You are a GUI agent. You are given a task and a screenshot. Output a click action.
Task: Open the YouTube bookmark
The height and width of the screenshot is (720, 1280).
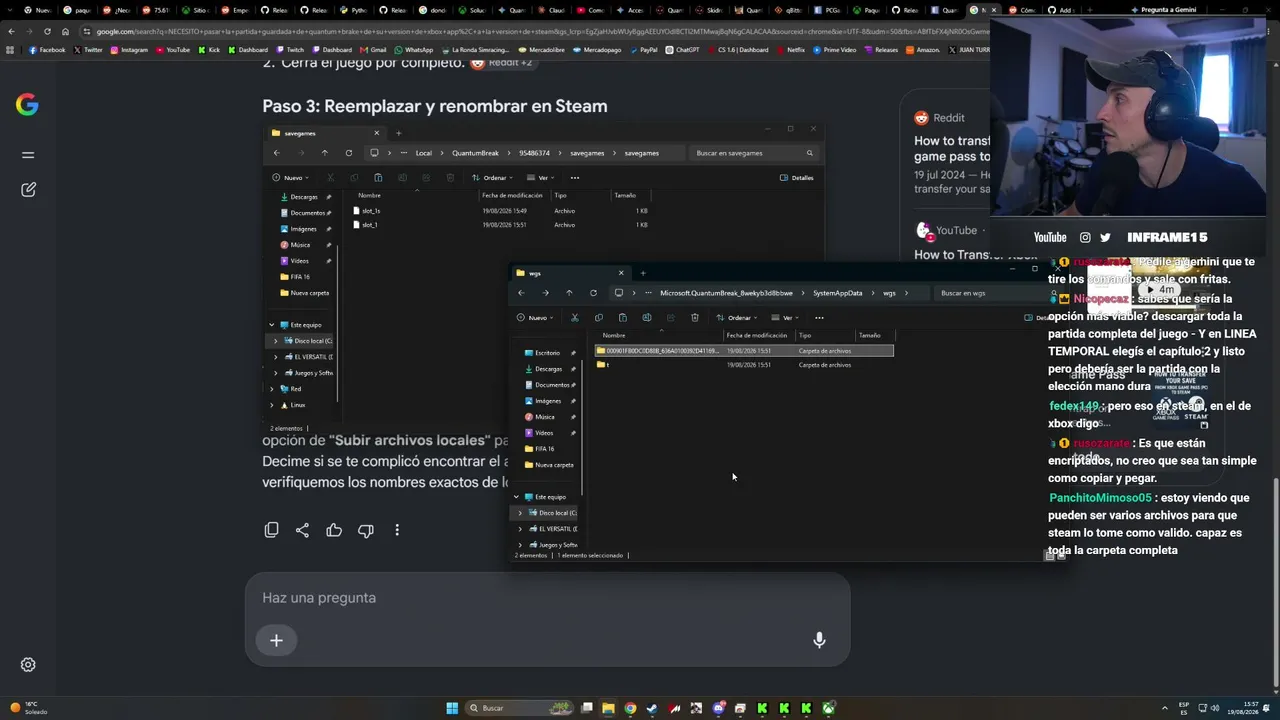[172, 50]
